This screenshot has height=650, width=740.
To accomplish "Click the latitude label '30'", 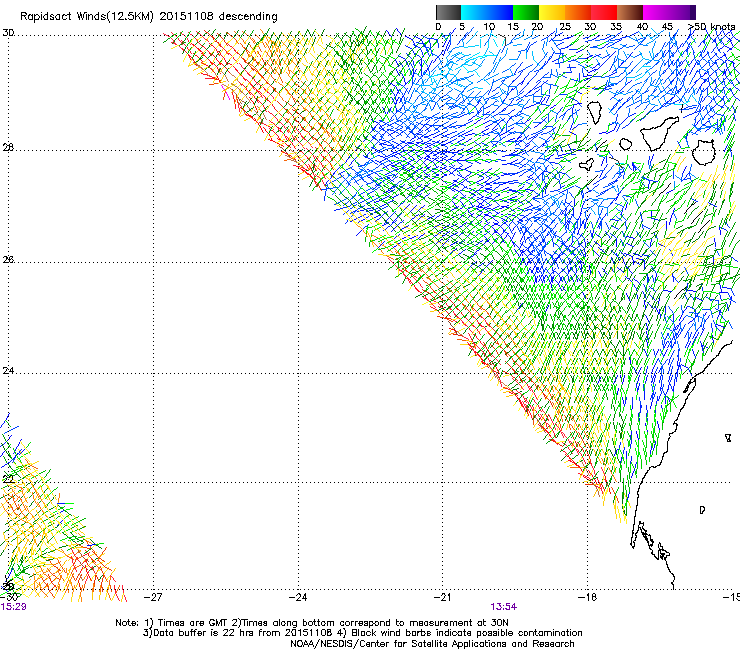I will pos(8,33).
